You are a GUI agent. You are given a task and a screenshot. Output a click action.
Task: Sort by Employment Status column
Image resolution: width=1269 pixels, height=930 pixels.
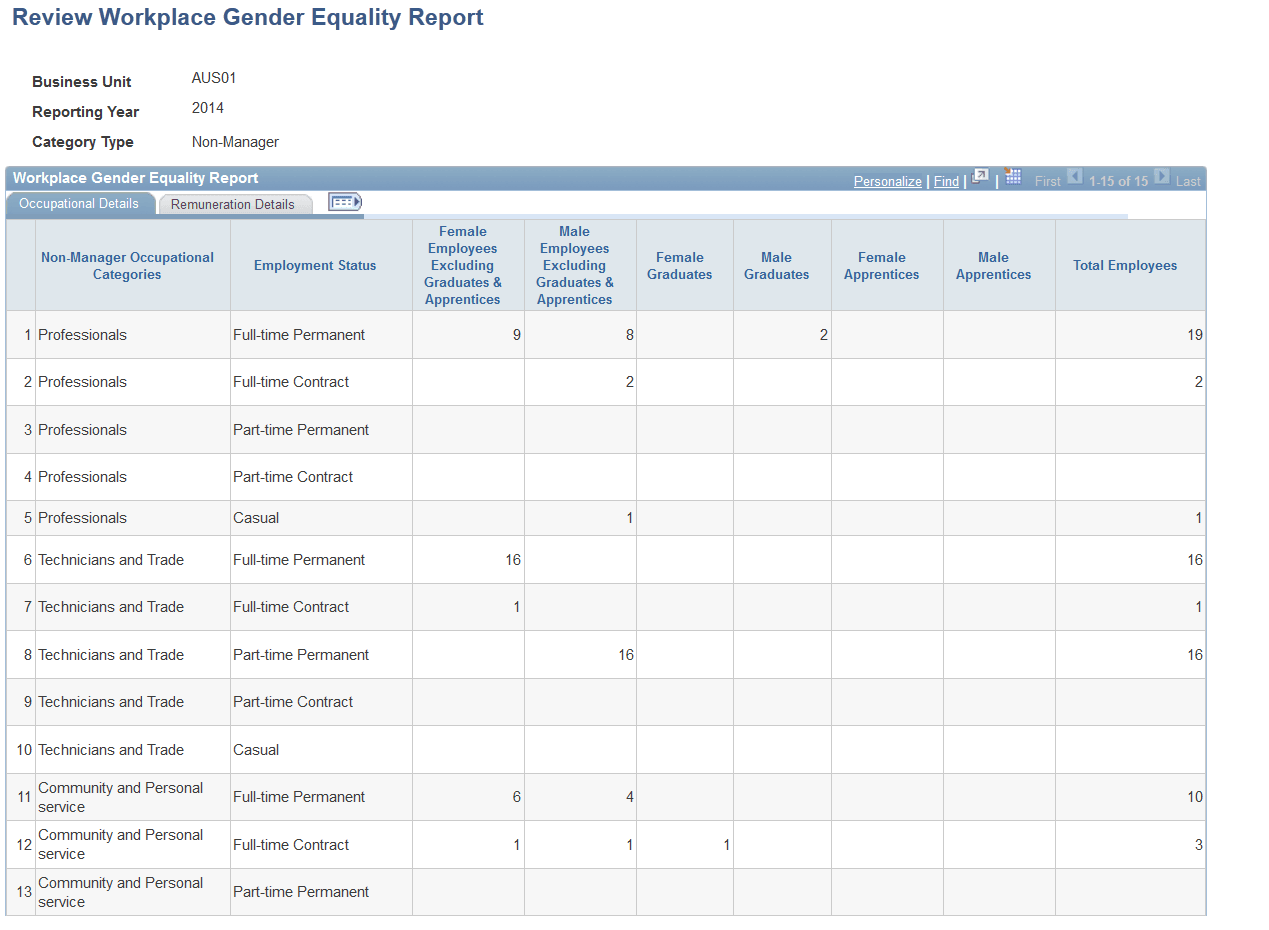tap(315, 264)
